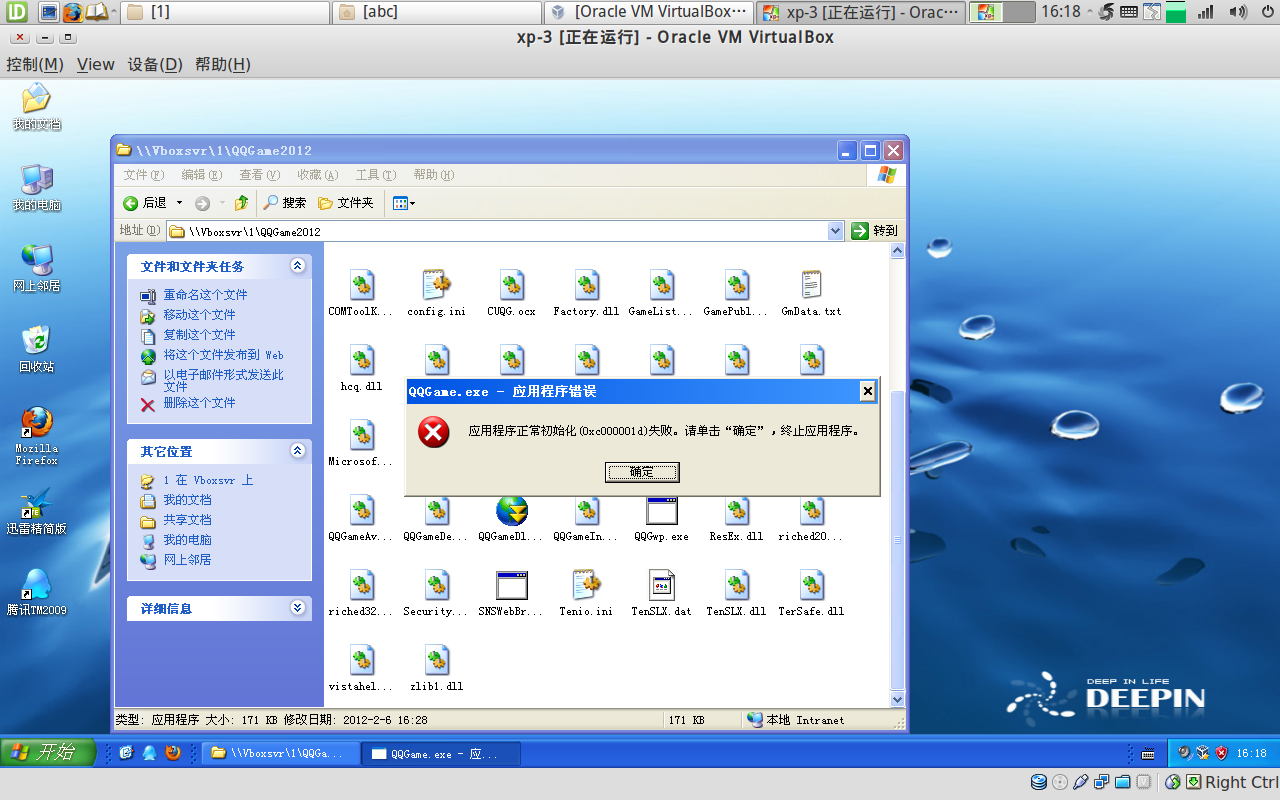The image size is (1280, 800).
Task: Click the 转到 go button
Action: pyautogui.click(x=875, y=231)
